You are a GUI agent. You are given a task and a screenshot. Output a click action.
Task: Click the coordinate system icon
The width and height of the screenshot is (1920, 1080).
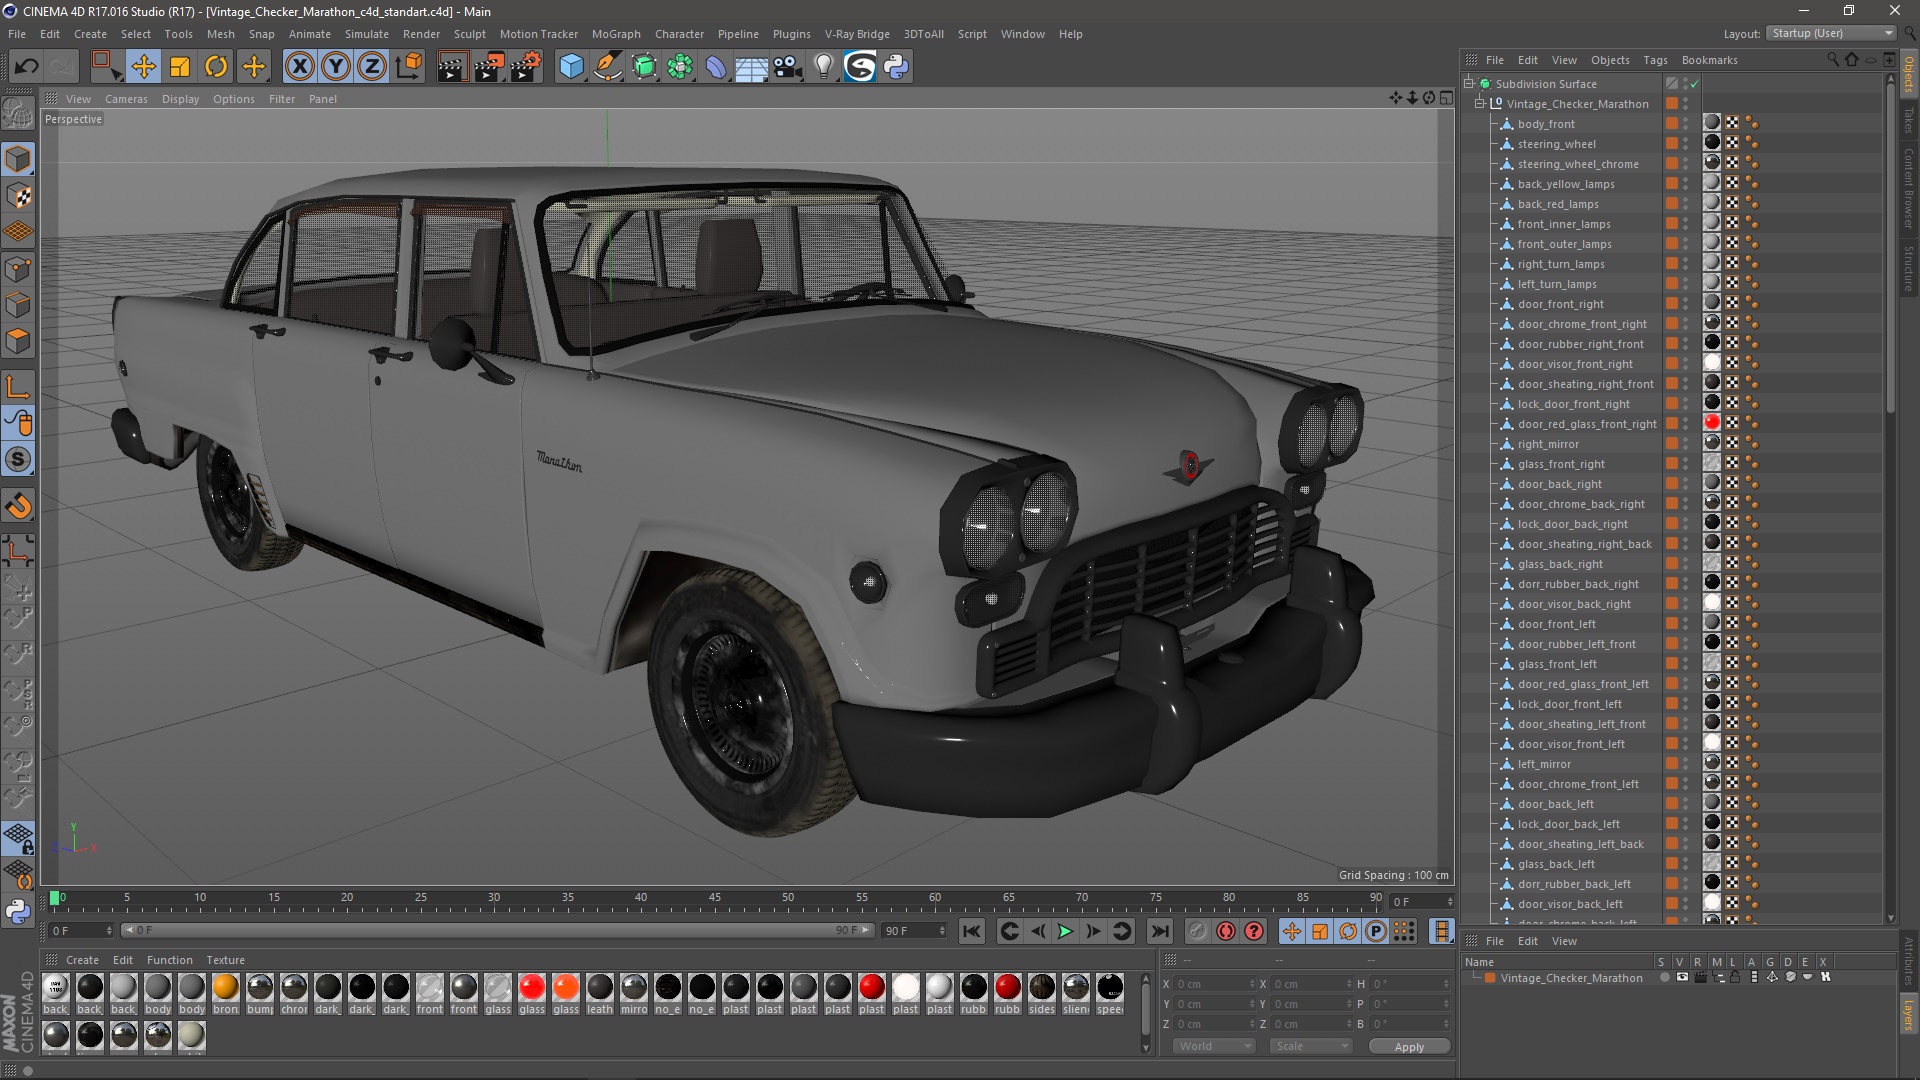pyautogui.click(x=409, y=67)
